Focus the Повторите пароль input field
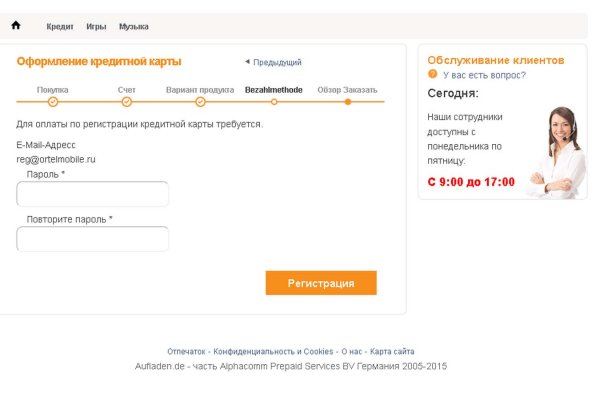 pyautogui.click(x=93, y=239)
